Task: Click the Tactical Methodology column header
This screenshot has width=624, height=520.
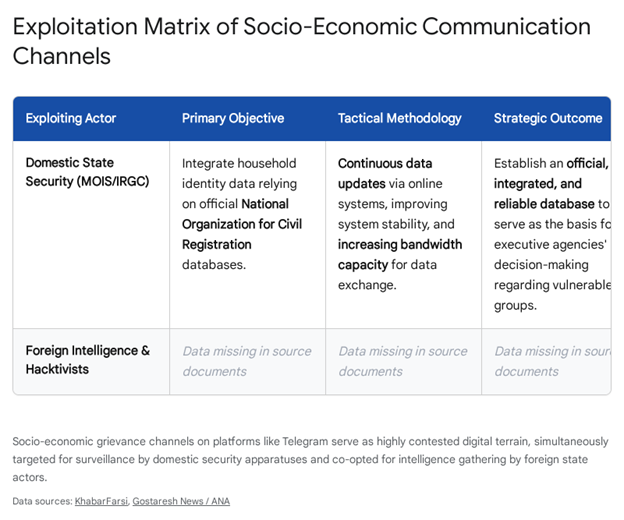Action: click(x=400, y=118)
